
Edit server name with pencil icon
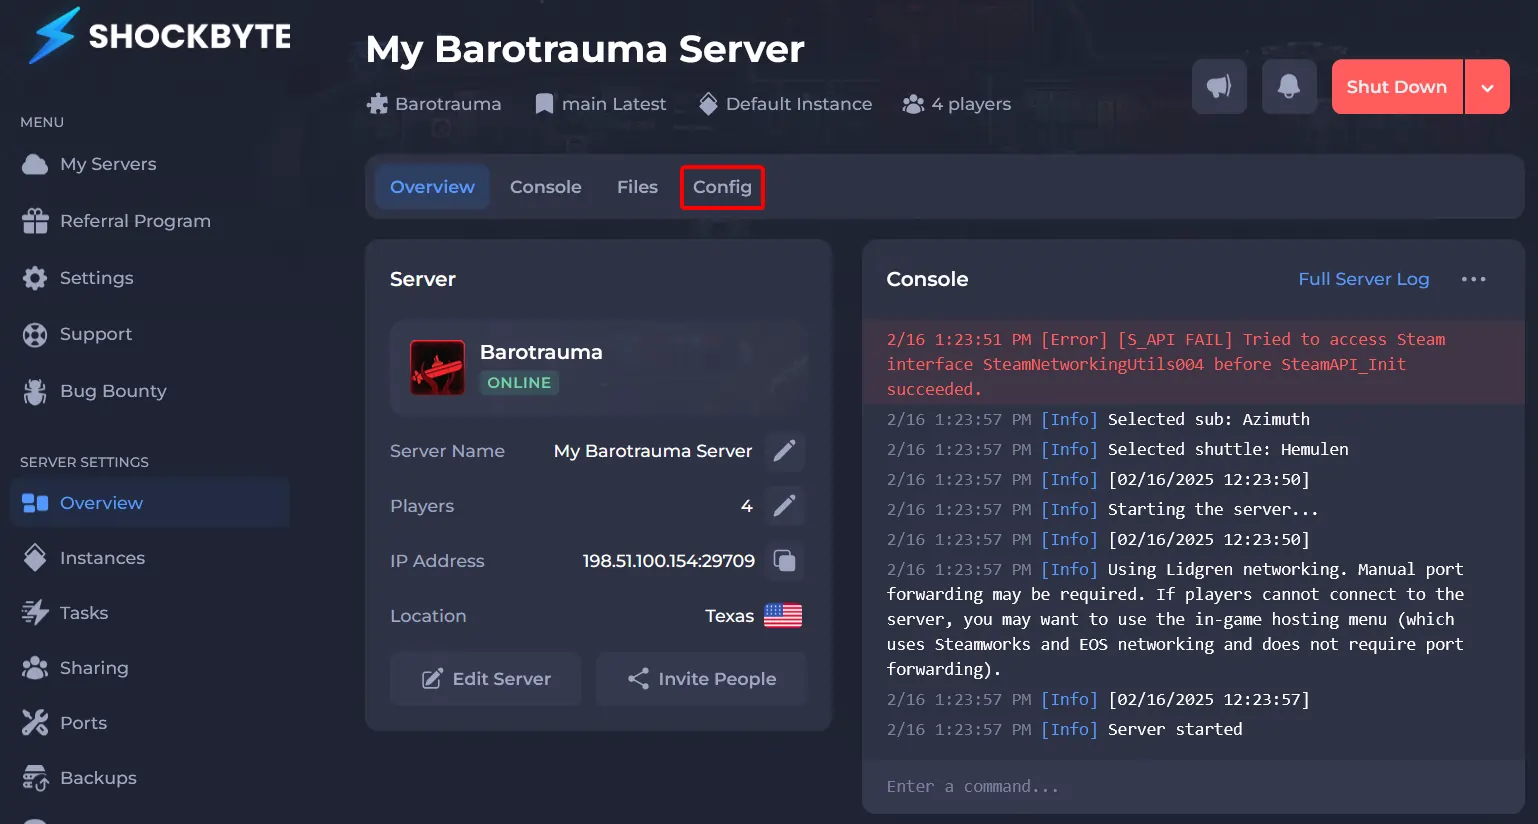[x=785, y=451]
